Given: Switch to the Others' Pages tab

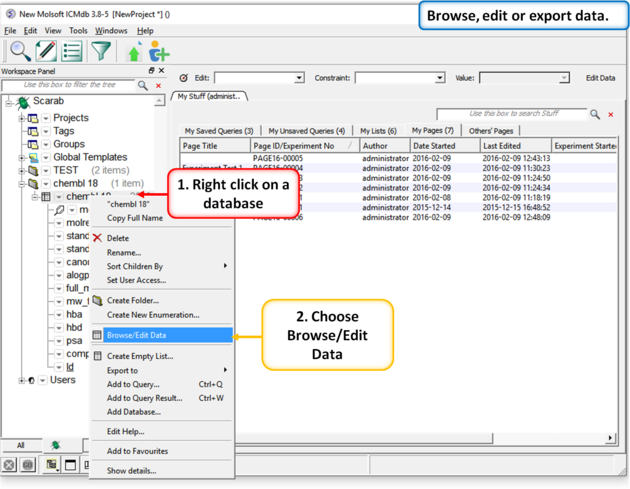Looking at the screenshot, I should click(491, 131).
